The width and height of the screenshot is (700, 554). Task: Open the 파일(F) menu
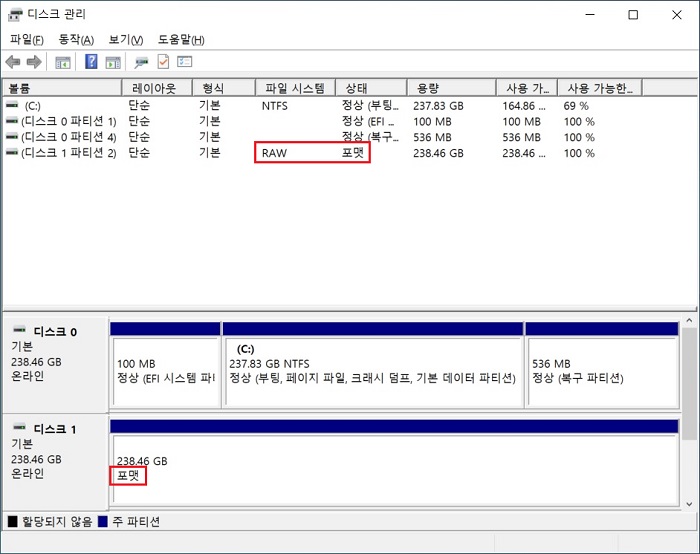[27, 40]
